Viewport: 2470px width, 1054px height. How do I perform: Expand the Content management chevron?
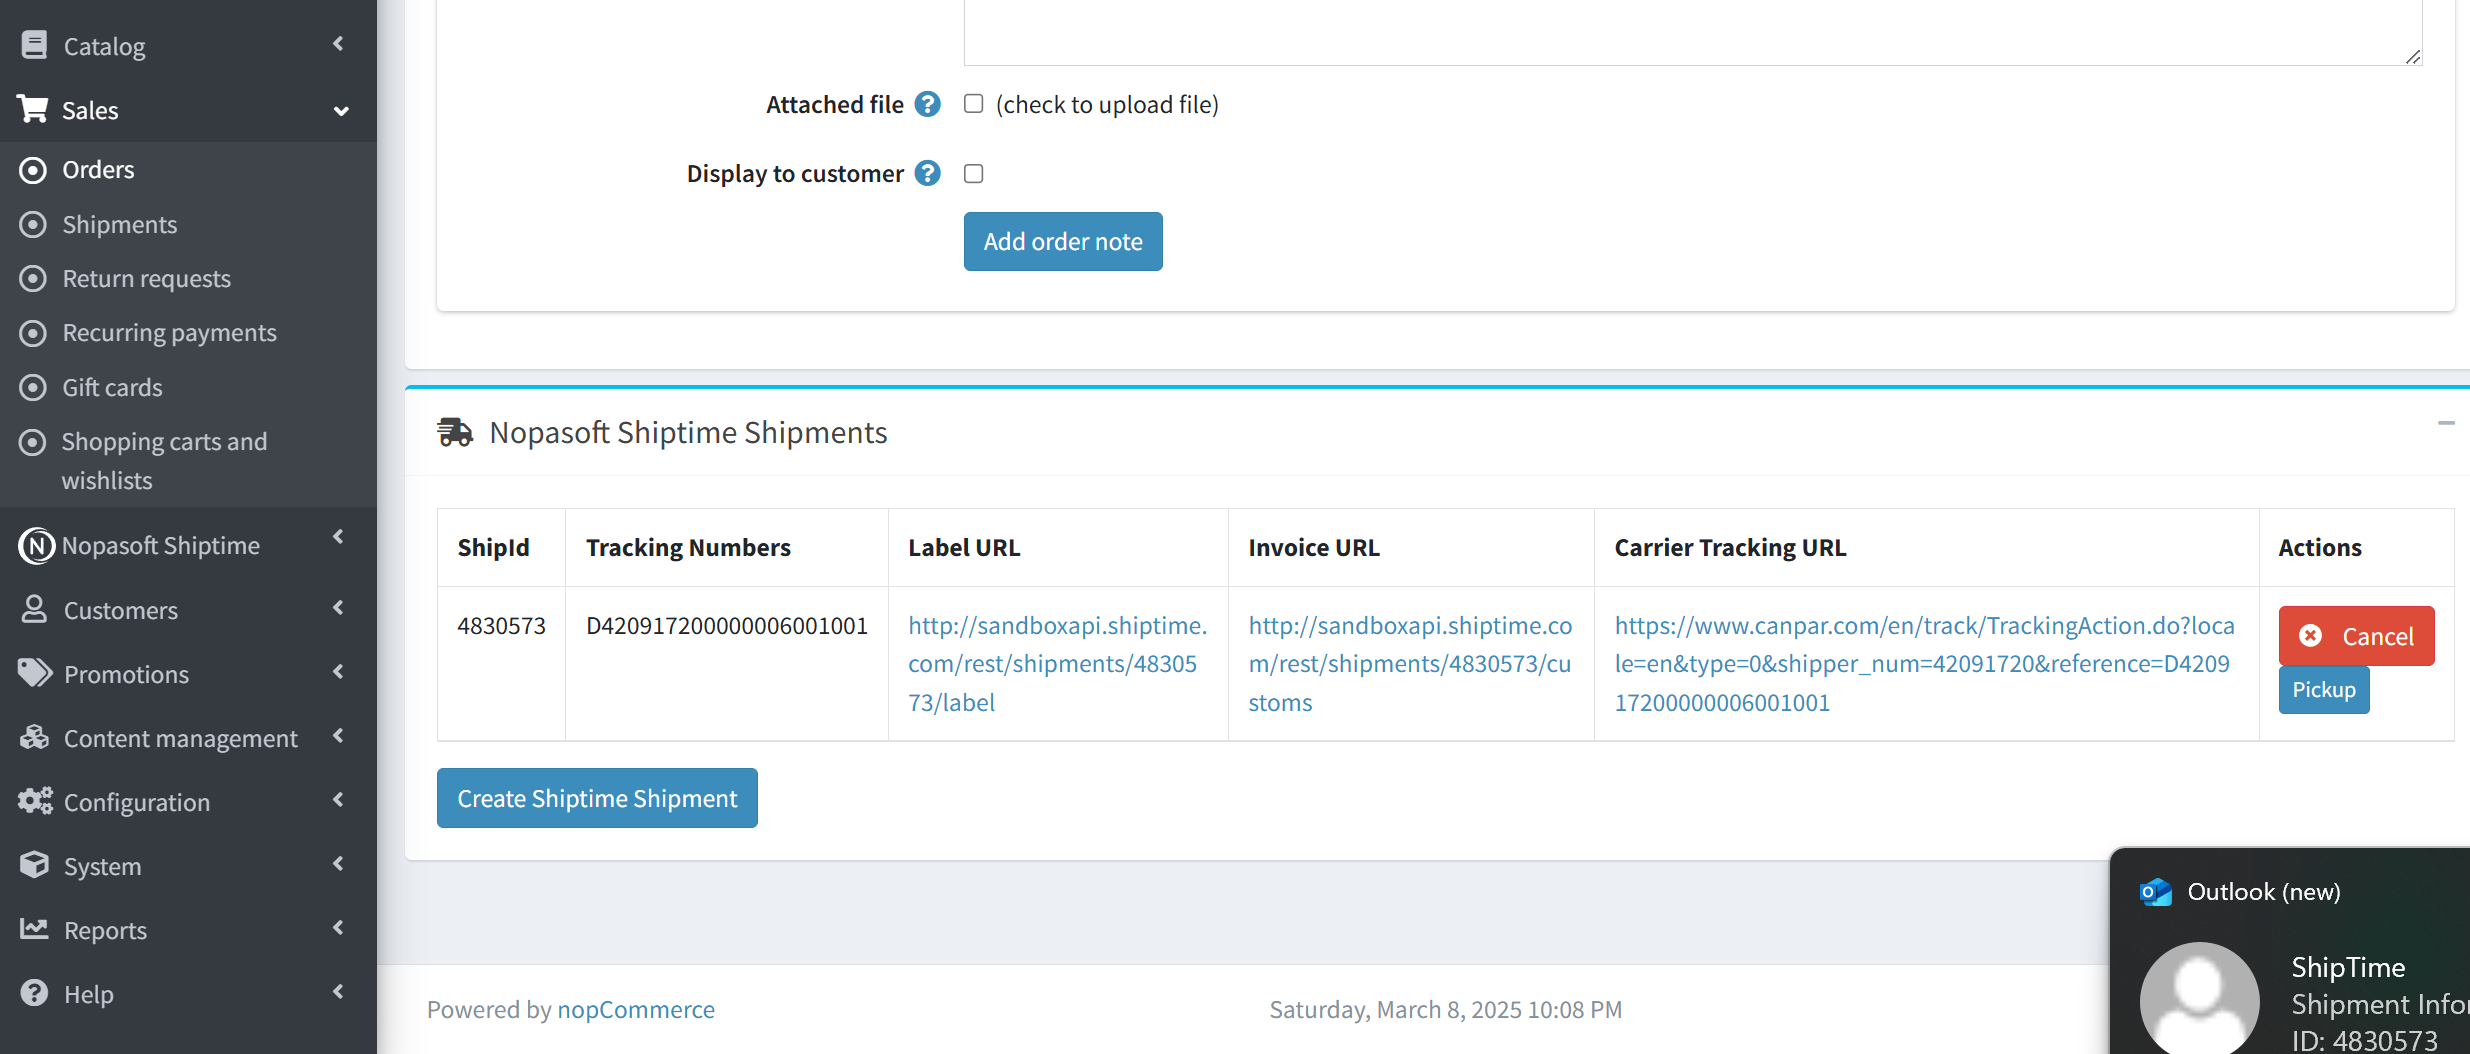click(x=339, y=736)
